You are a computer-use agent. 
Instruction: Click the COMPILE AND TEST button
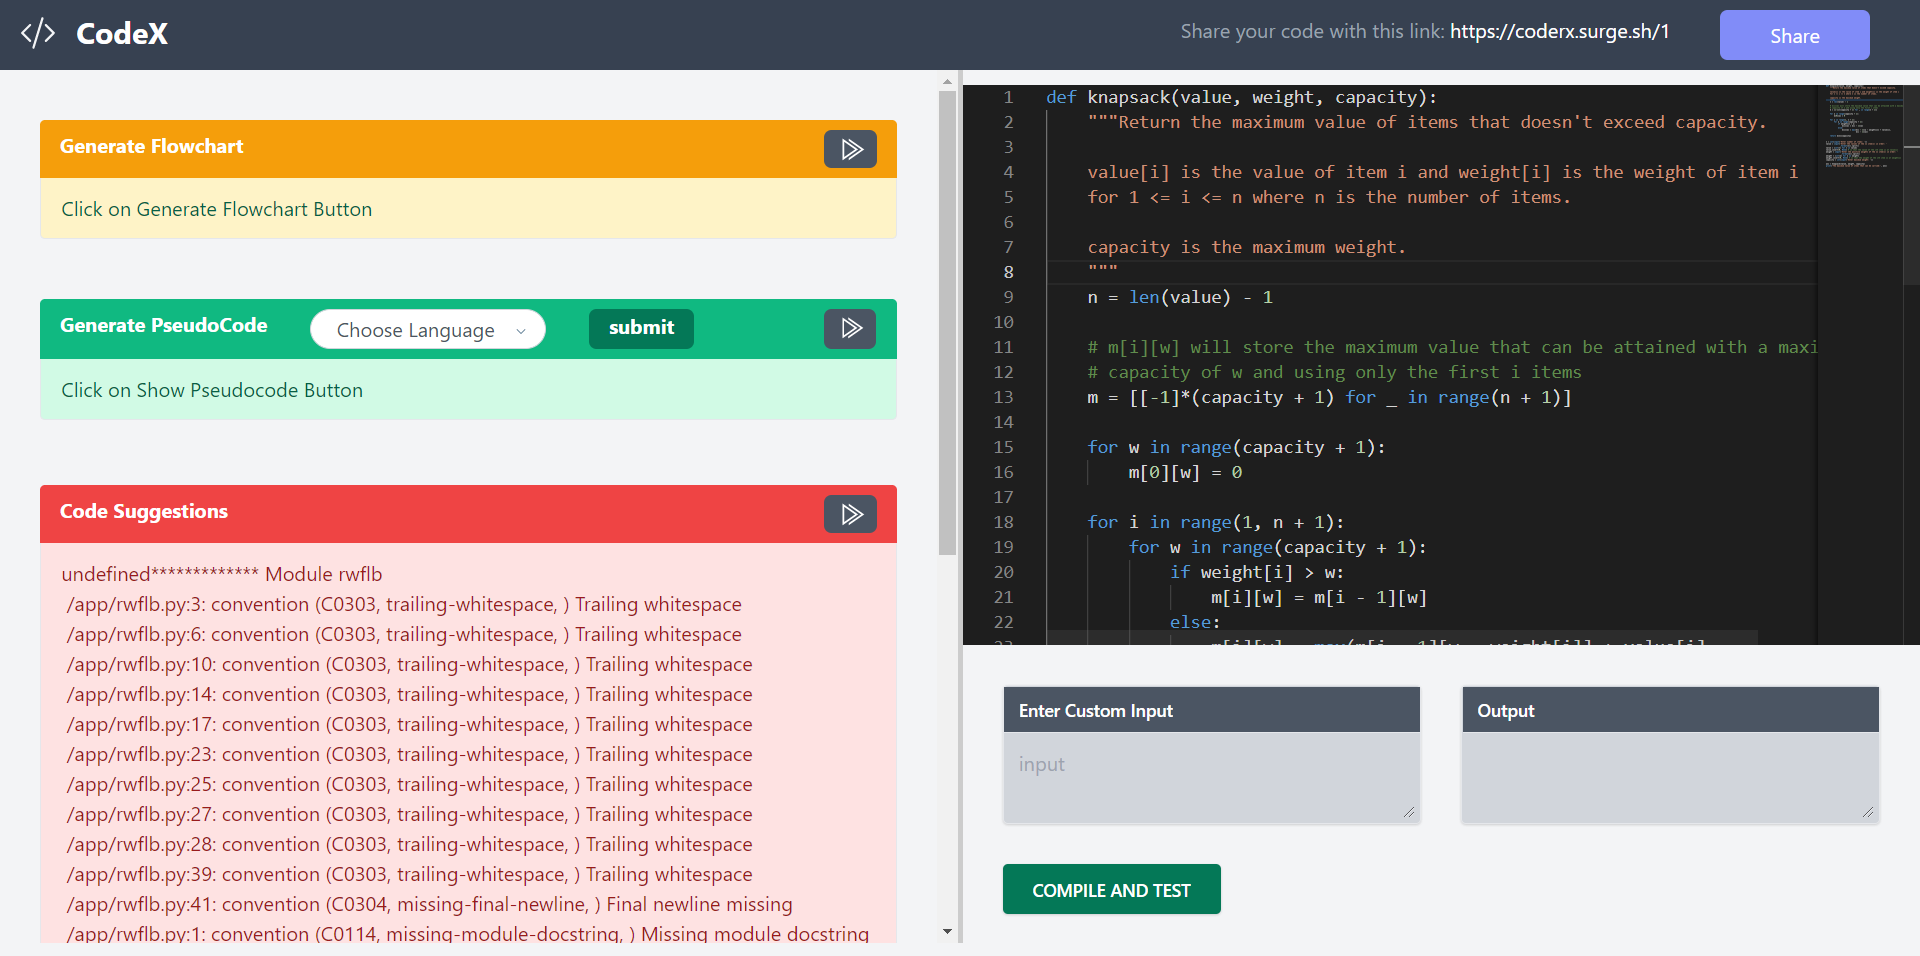point(1111,889)
